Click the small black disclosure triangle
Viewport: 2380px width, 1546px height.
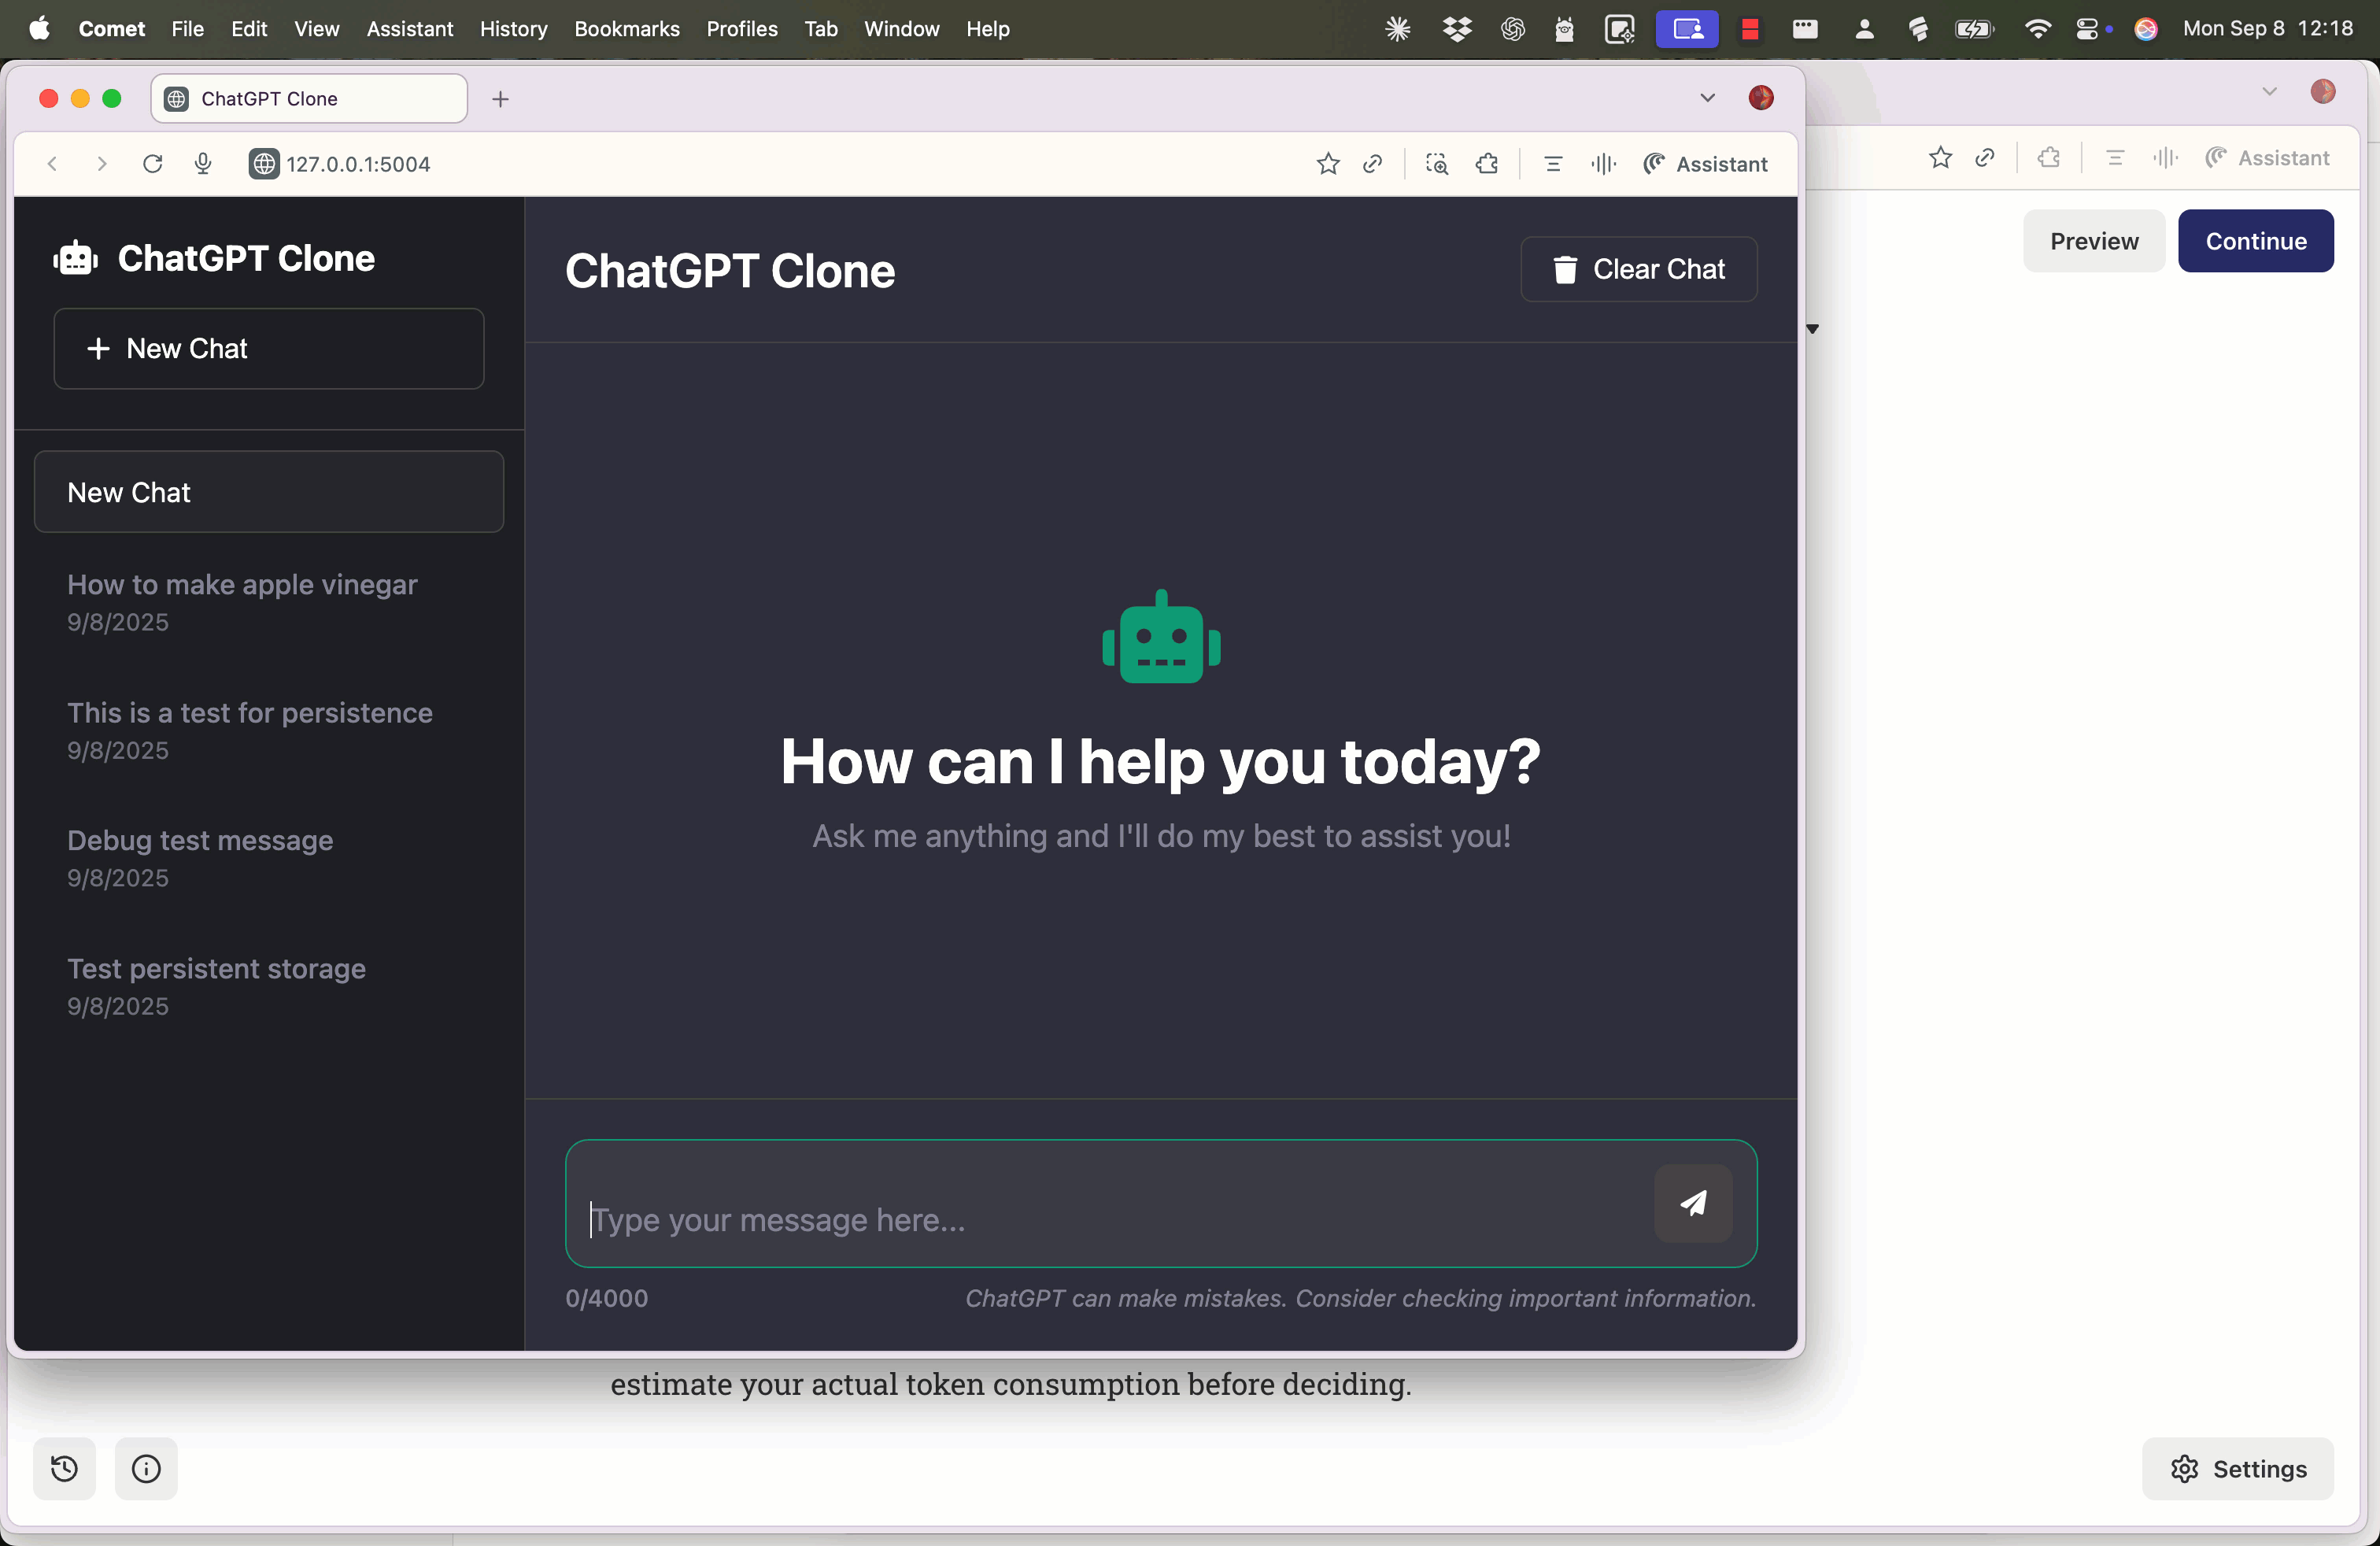1812,329
